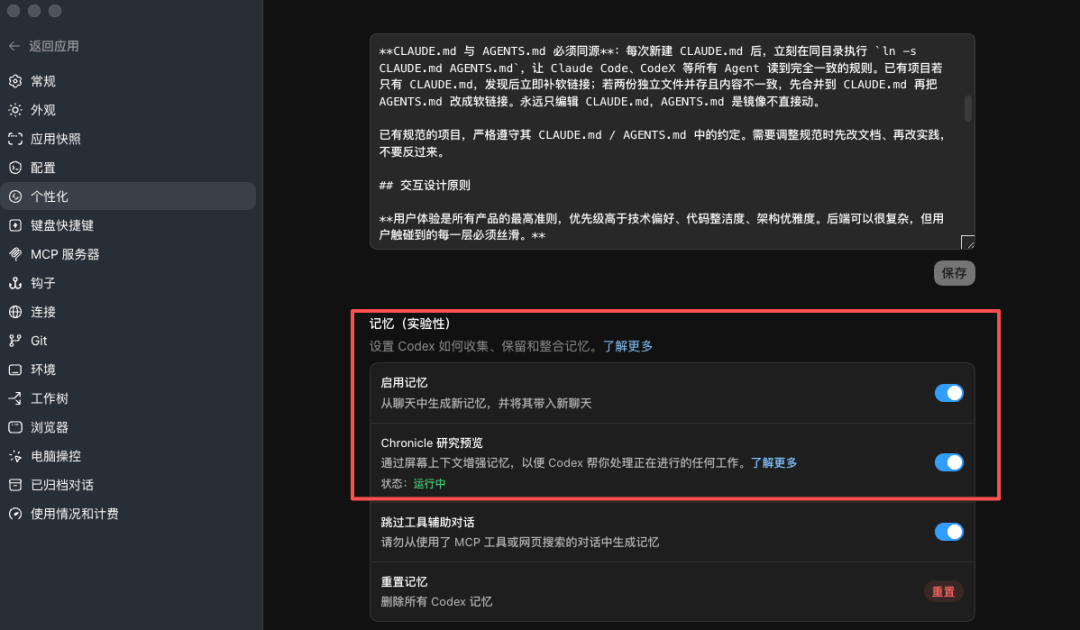Click the 电脑操控 cursor icon
Screen dimensions: 1080x630
[15, 456]
